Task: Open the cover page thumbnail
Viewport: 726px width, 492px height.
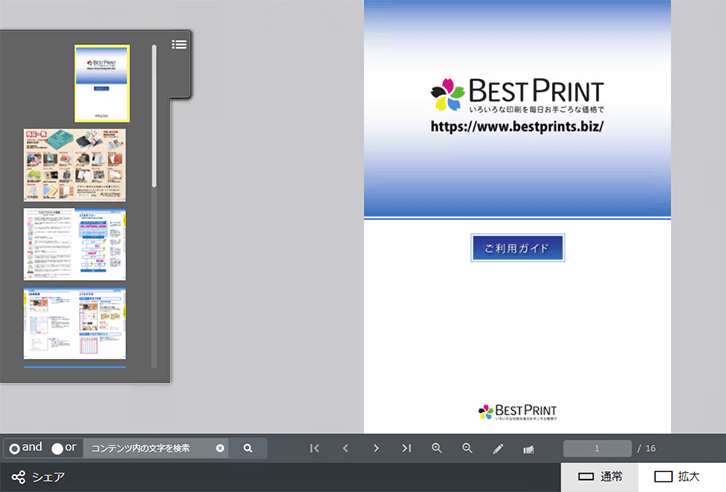Action: tap(102, 83)
